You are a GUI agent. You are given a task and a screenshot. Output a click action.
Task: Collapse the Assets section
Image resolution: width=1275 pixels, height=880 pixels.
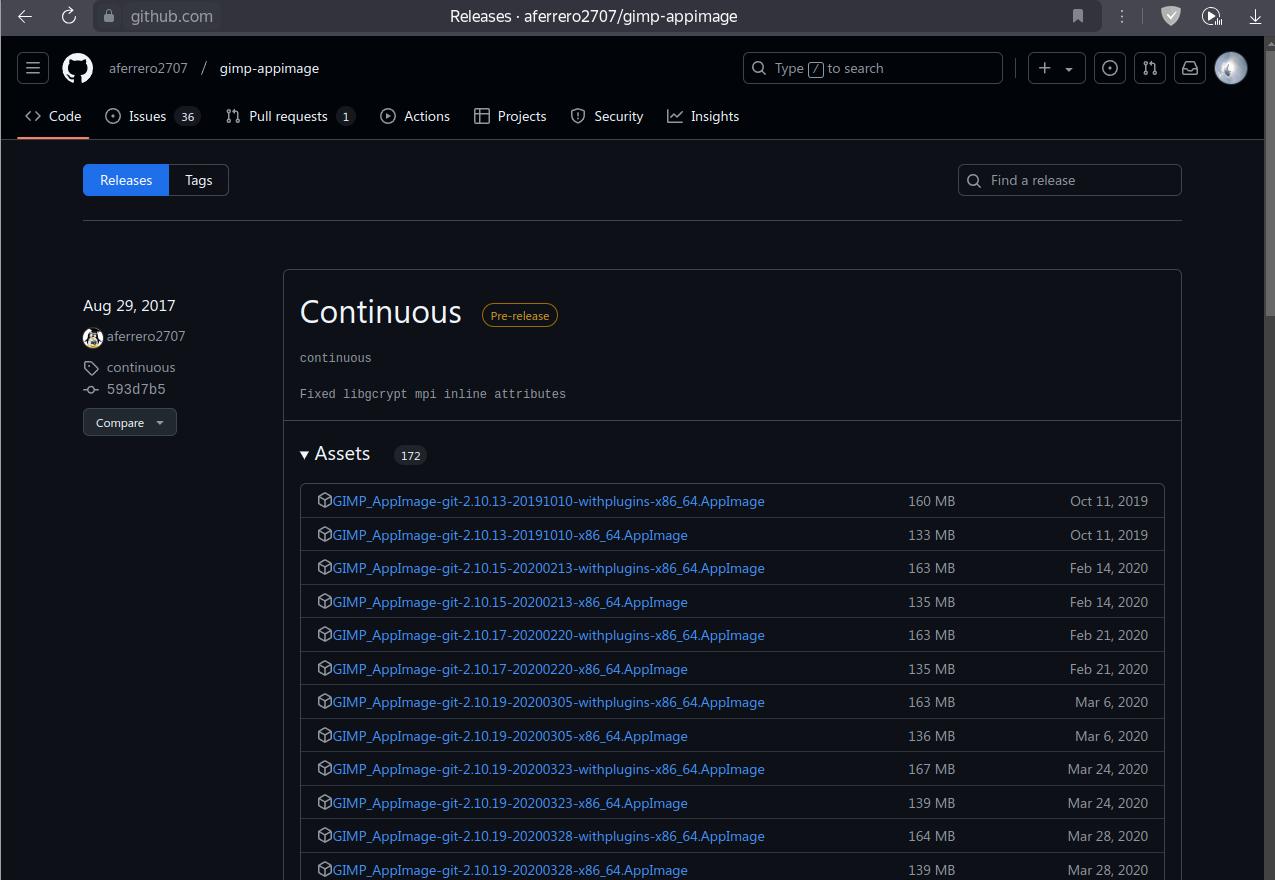(335, 454)
